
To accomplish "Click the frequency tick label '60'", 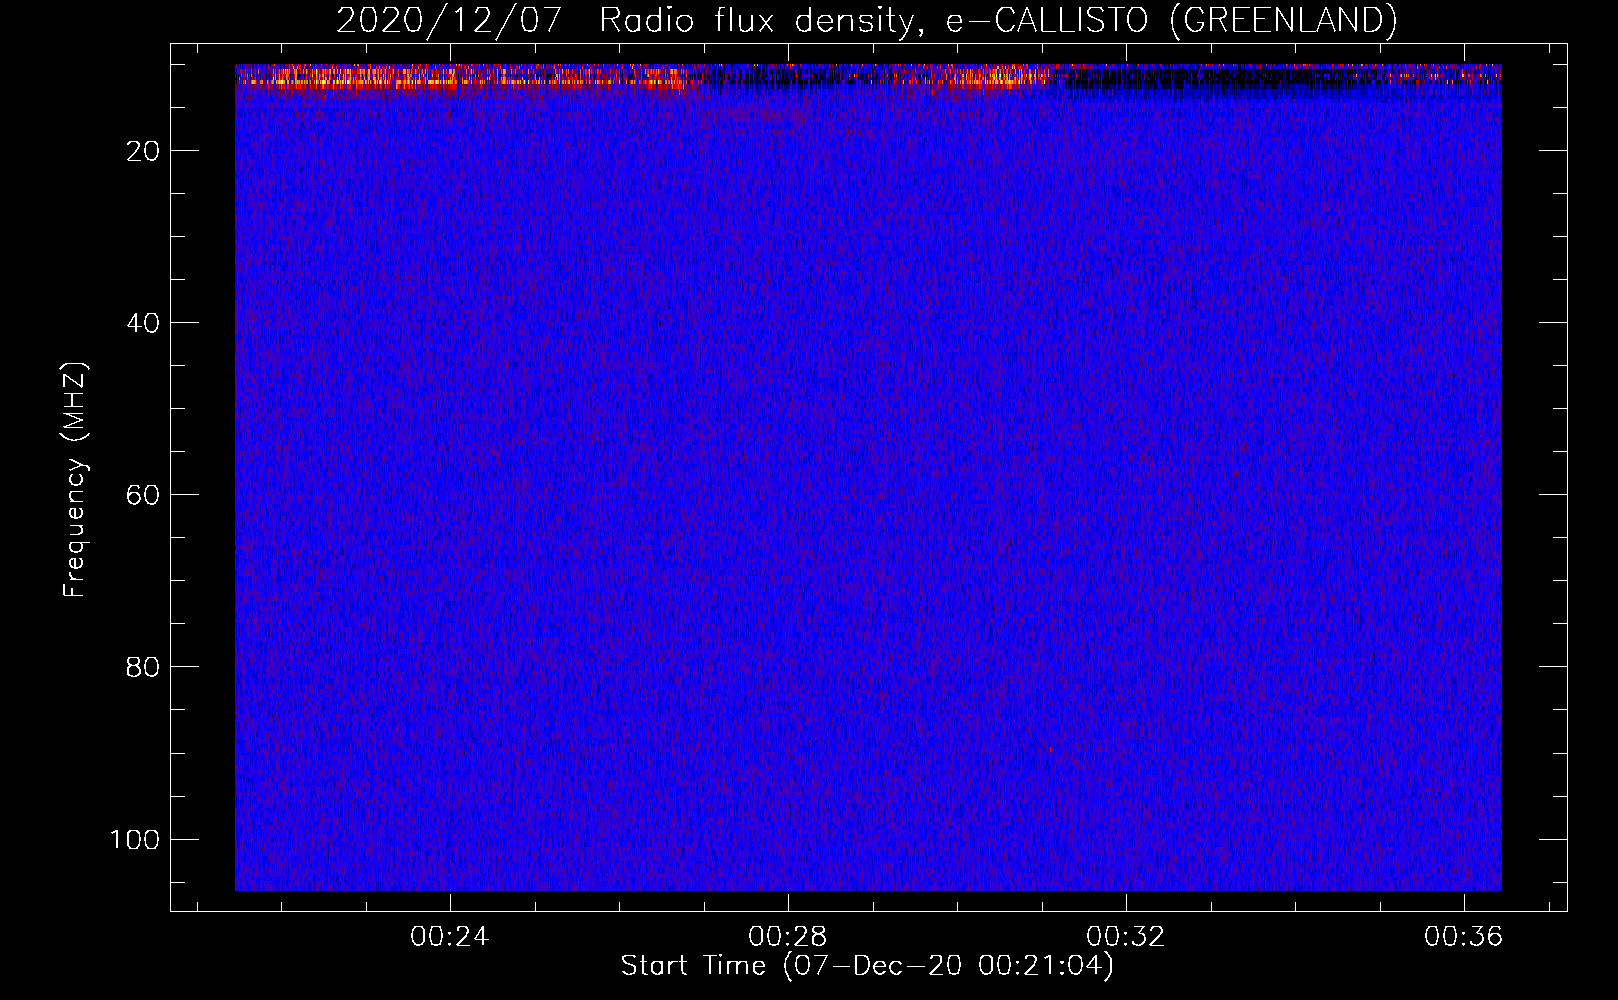I will [x=143, y=495].
